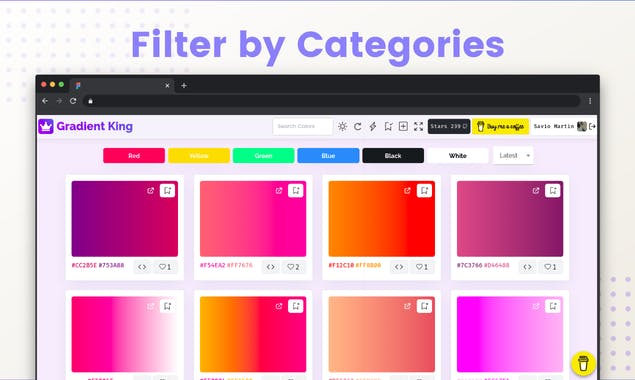Toggle fullscreen expand icon in header
This screenshot has width=635, height=380.
point(418,126)
